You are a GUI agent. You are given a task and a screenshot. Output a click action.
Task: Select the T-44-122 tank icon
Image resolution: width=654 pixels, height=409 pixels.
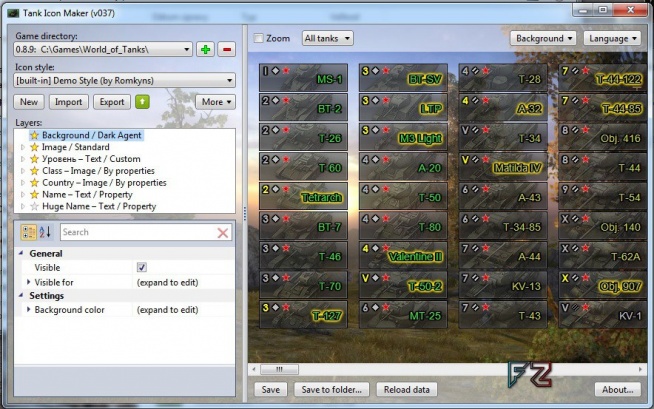point(603,78)
